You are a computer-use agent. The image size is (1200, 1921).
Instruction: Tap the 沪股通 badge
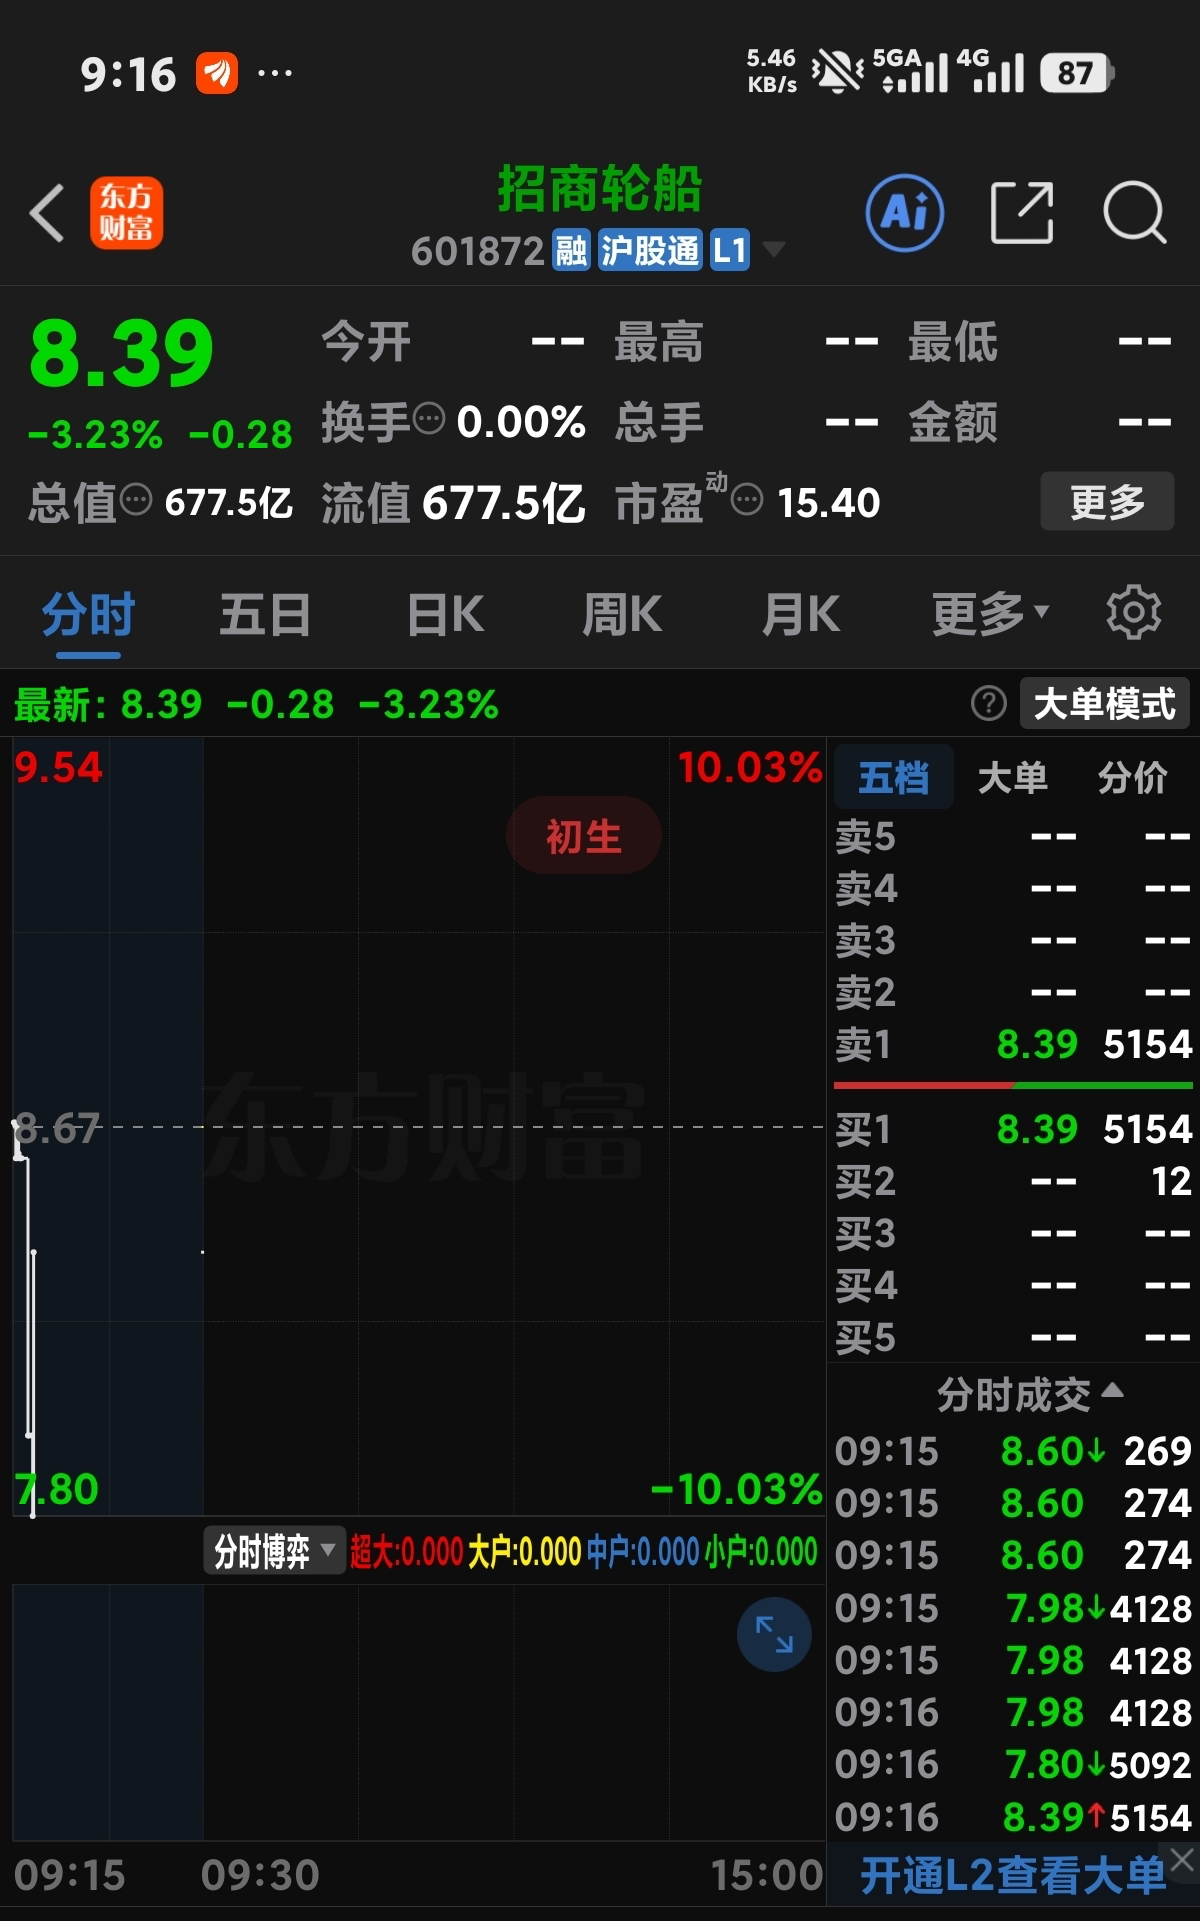point(650,250)
